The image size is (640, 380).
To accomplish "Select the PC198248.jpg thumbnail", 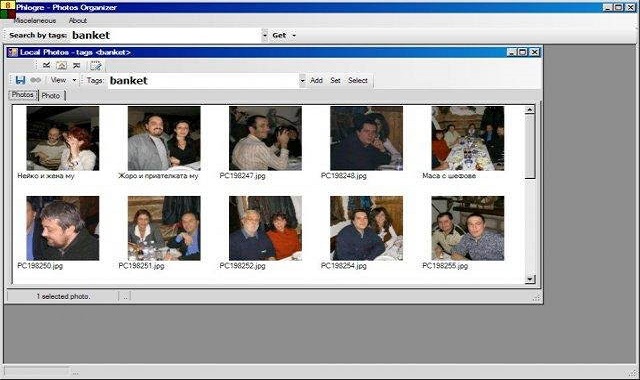I will pos(367,138).
